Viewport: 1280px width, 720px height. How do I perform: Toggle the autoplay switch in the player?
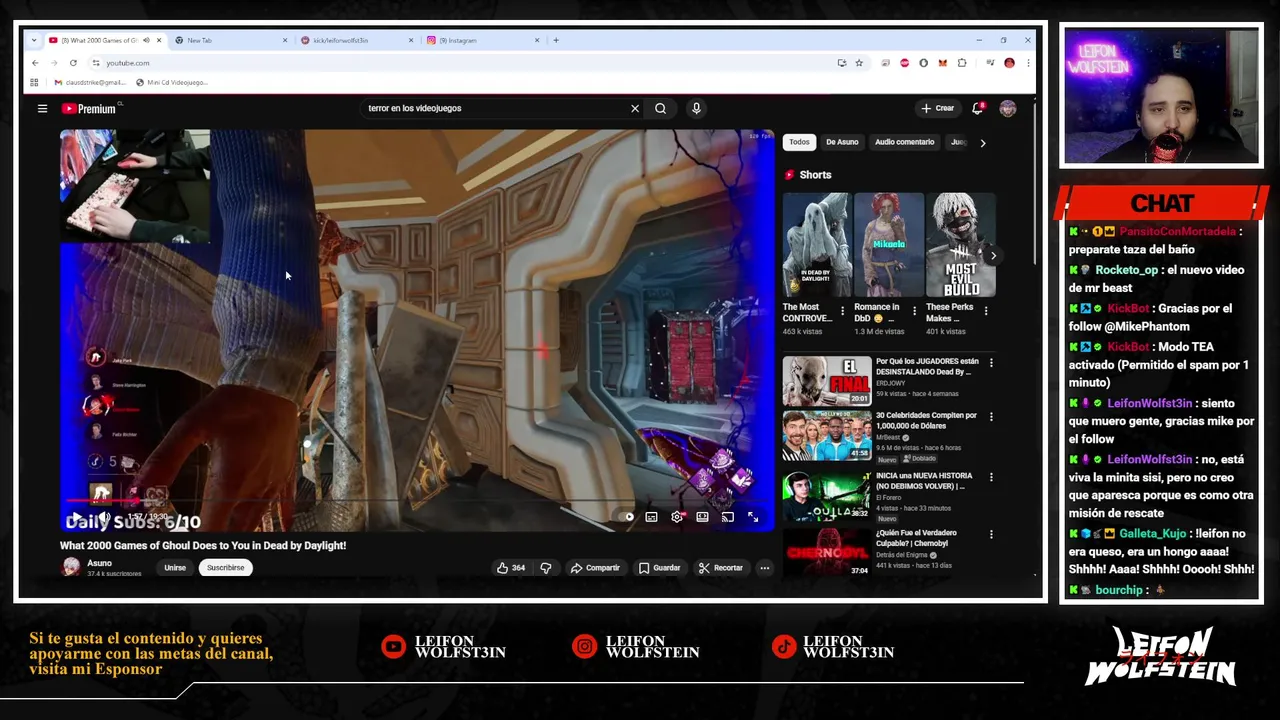tap(626, 517)
